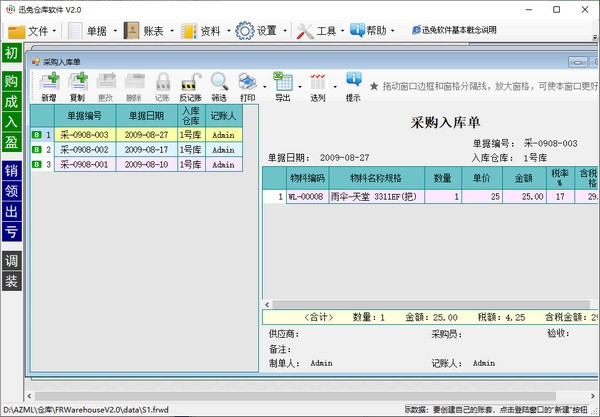Open the 帮助 menu
600x417 pixels.
pos(369,31)
